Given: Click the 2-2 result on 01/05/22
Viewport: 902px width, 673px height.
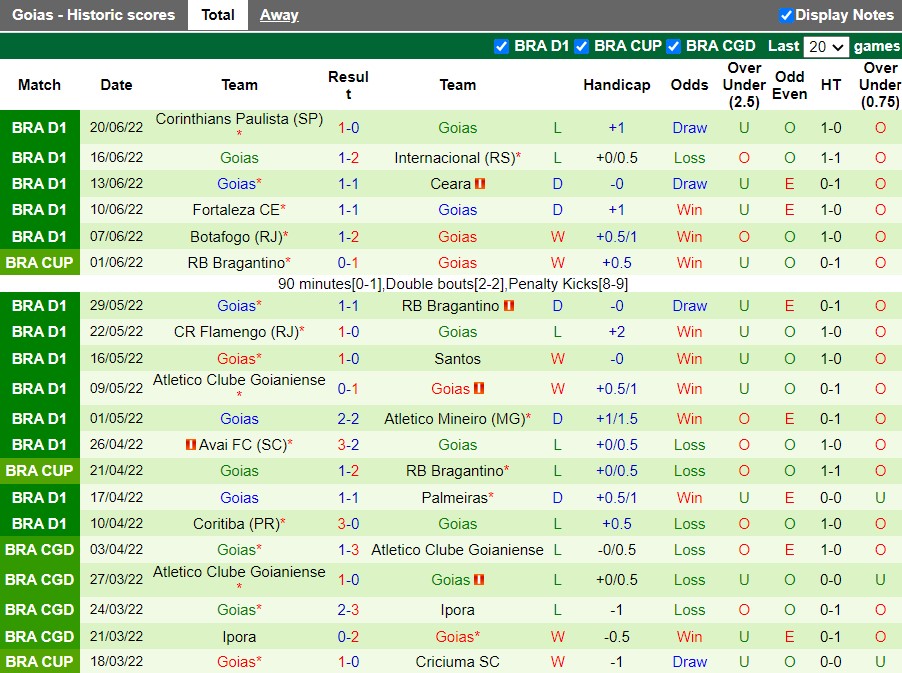Looking at the screenshot, I should click(349, 419).
